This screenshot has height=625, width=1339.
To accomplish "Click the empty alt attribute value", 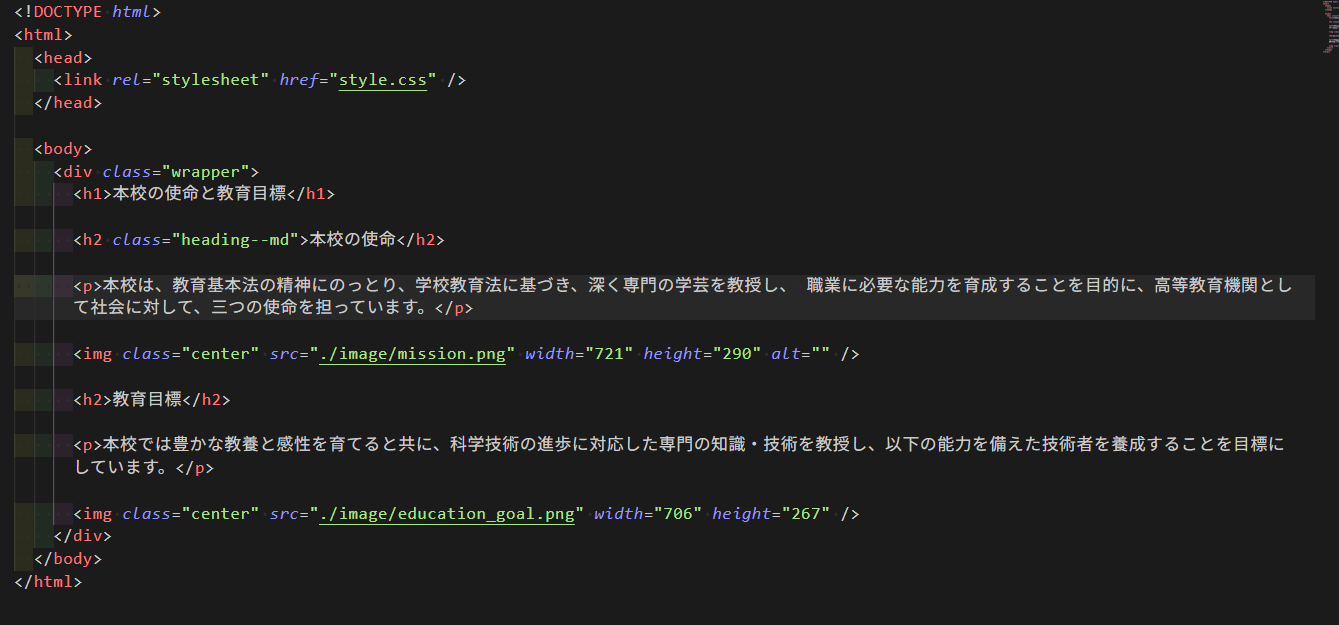I will pyautogui.click(x=822, y=354).
